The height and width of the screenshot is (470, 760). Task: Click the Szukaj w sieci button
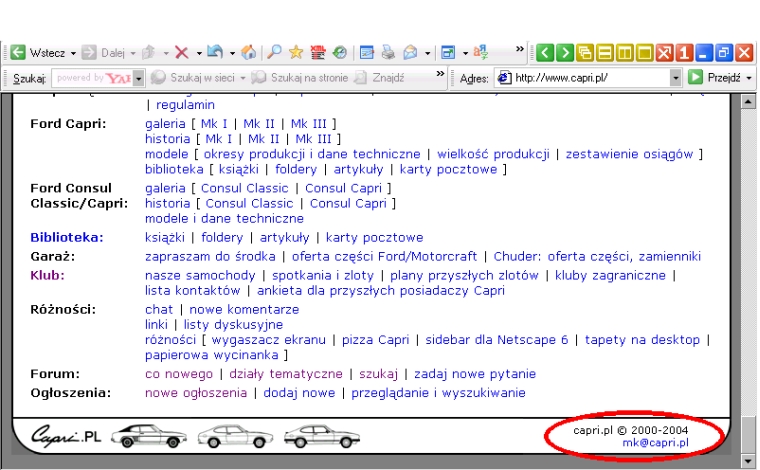[x=192, y=78]
